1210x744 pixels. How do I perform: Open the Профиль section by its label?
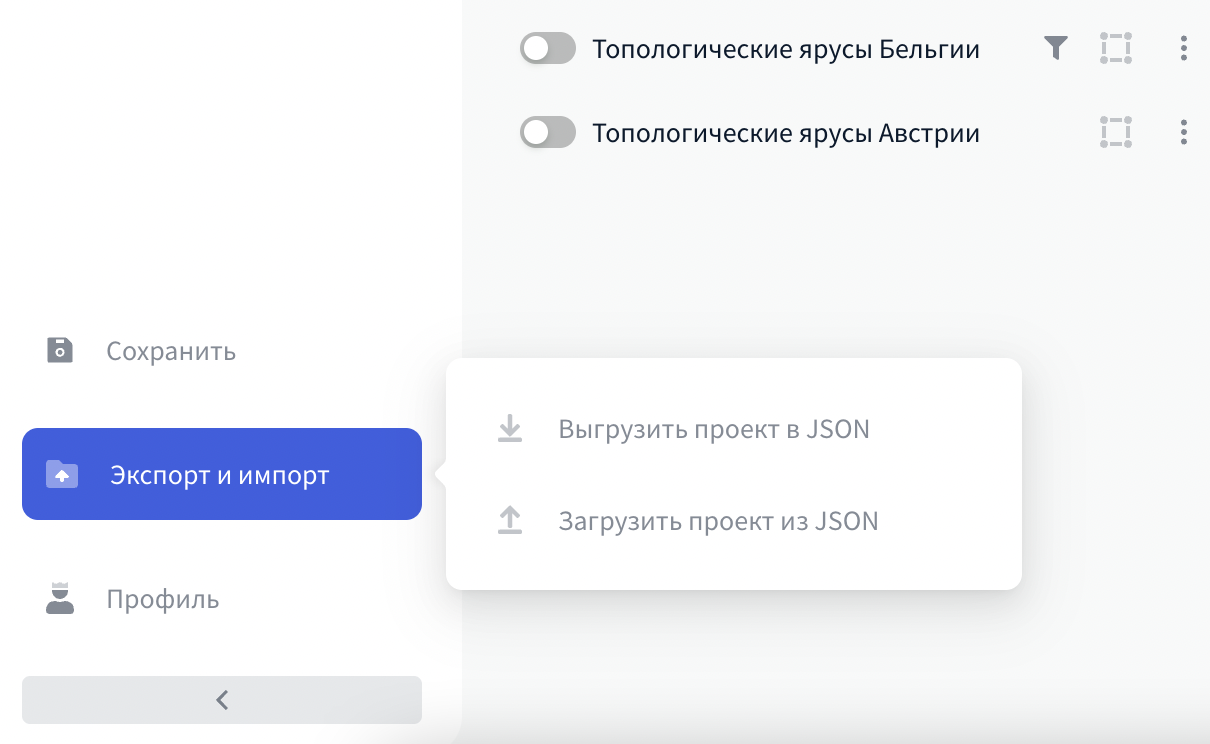pos(163,599)
